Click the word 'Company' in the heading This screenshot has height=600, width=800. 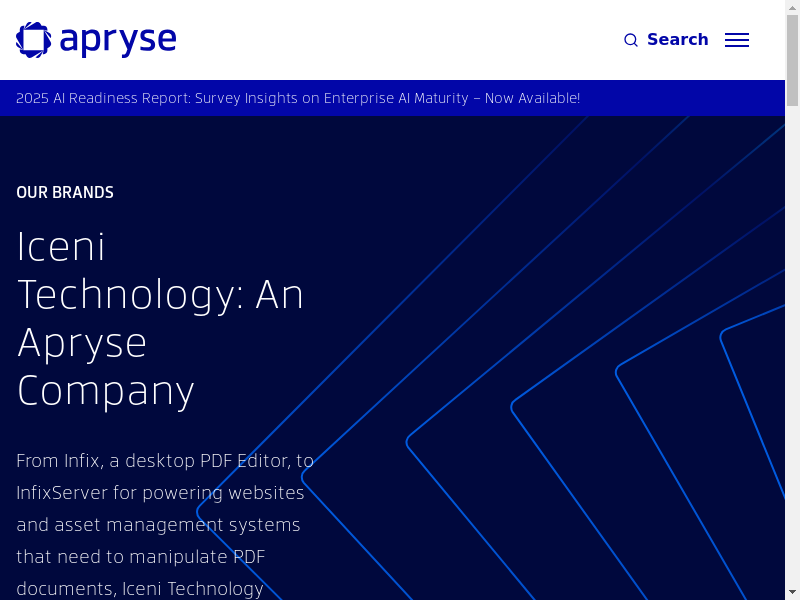(x=105, y=390)
